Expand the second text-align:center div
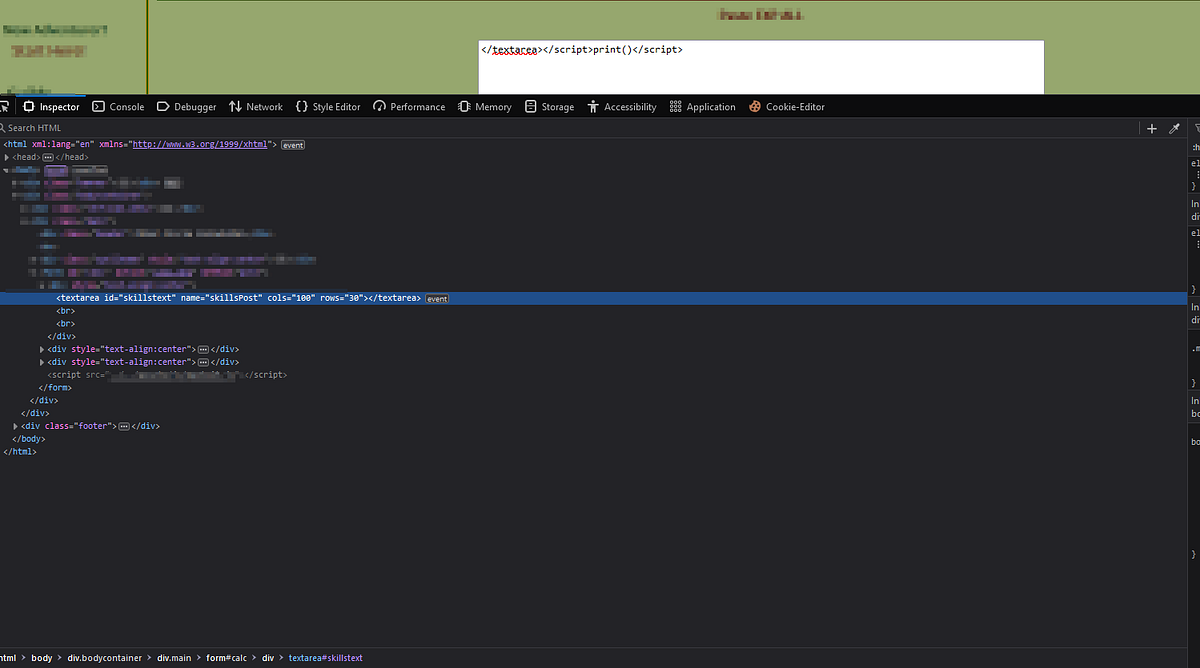 click(x=42, y=362)
